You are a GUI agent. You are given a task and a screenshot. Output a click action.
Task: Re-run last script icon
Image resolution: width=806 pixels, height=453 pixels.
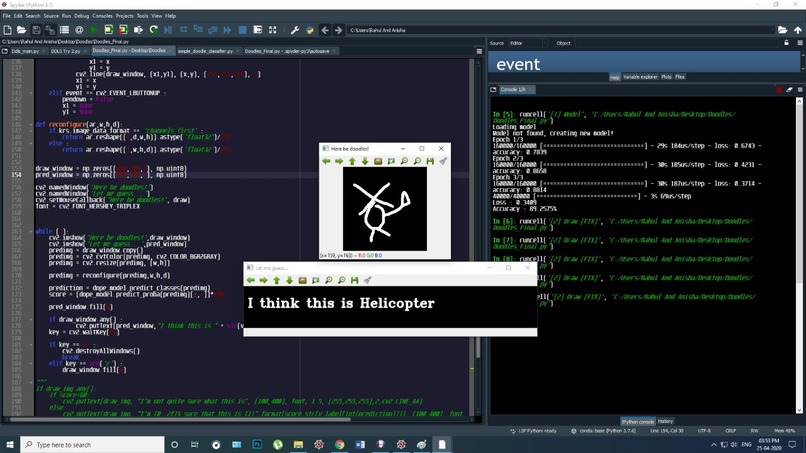153,30
